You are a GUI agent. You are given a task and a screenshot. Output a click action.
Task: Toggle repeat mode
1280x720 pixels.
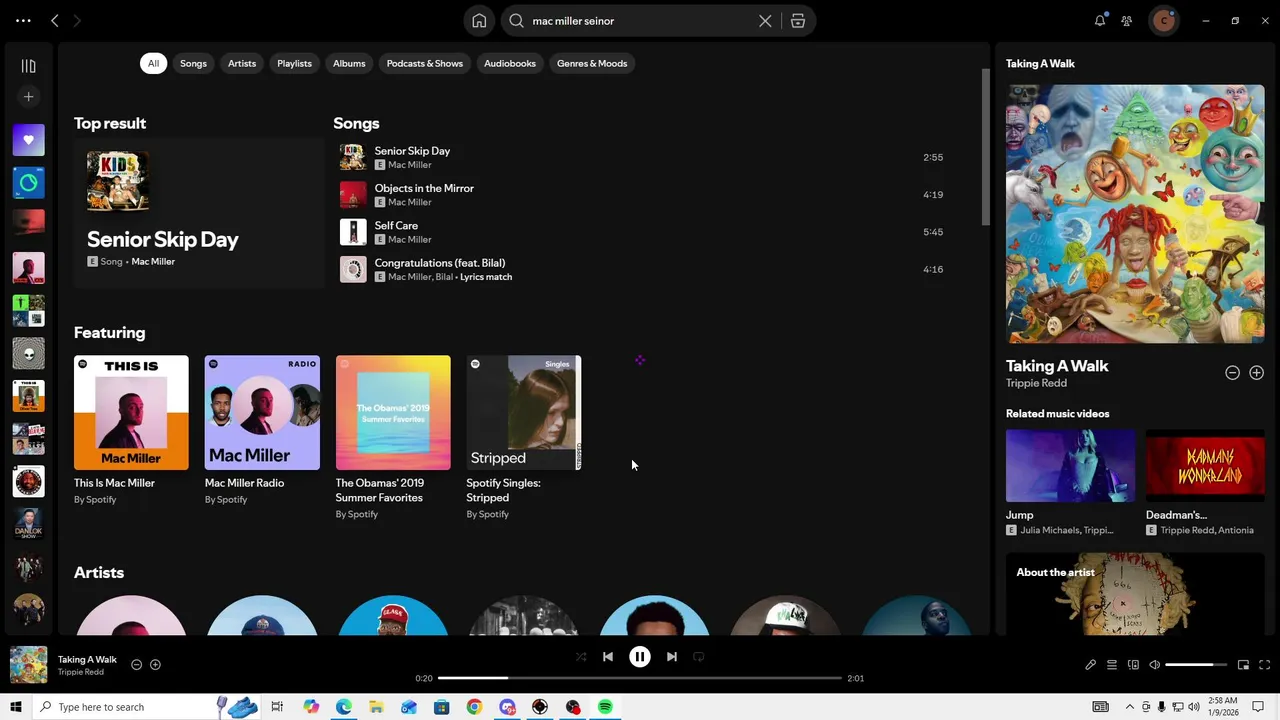click(x=699, y=657)
